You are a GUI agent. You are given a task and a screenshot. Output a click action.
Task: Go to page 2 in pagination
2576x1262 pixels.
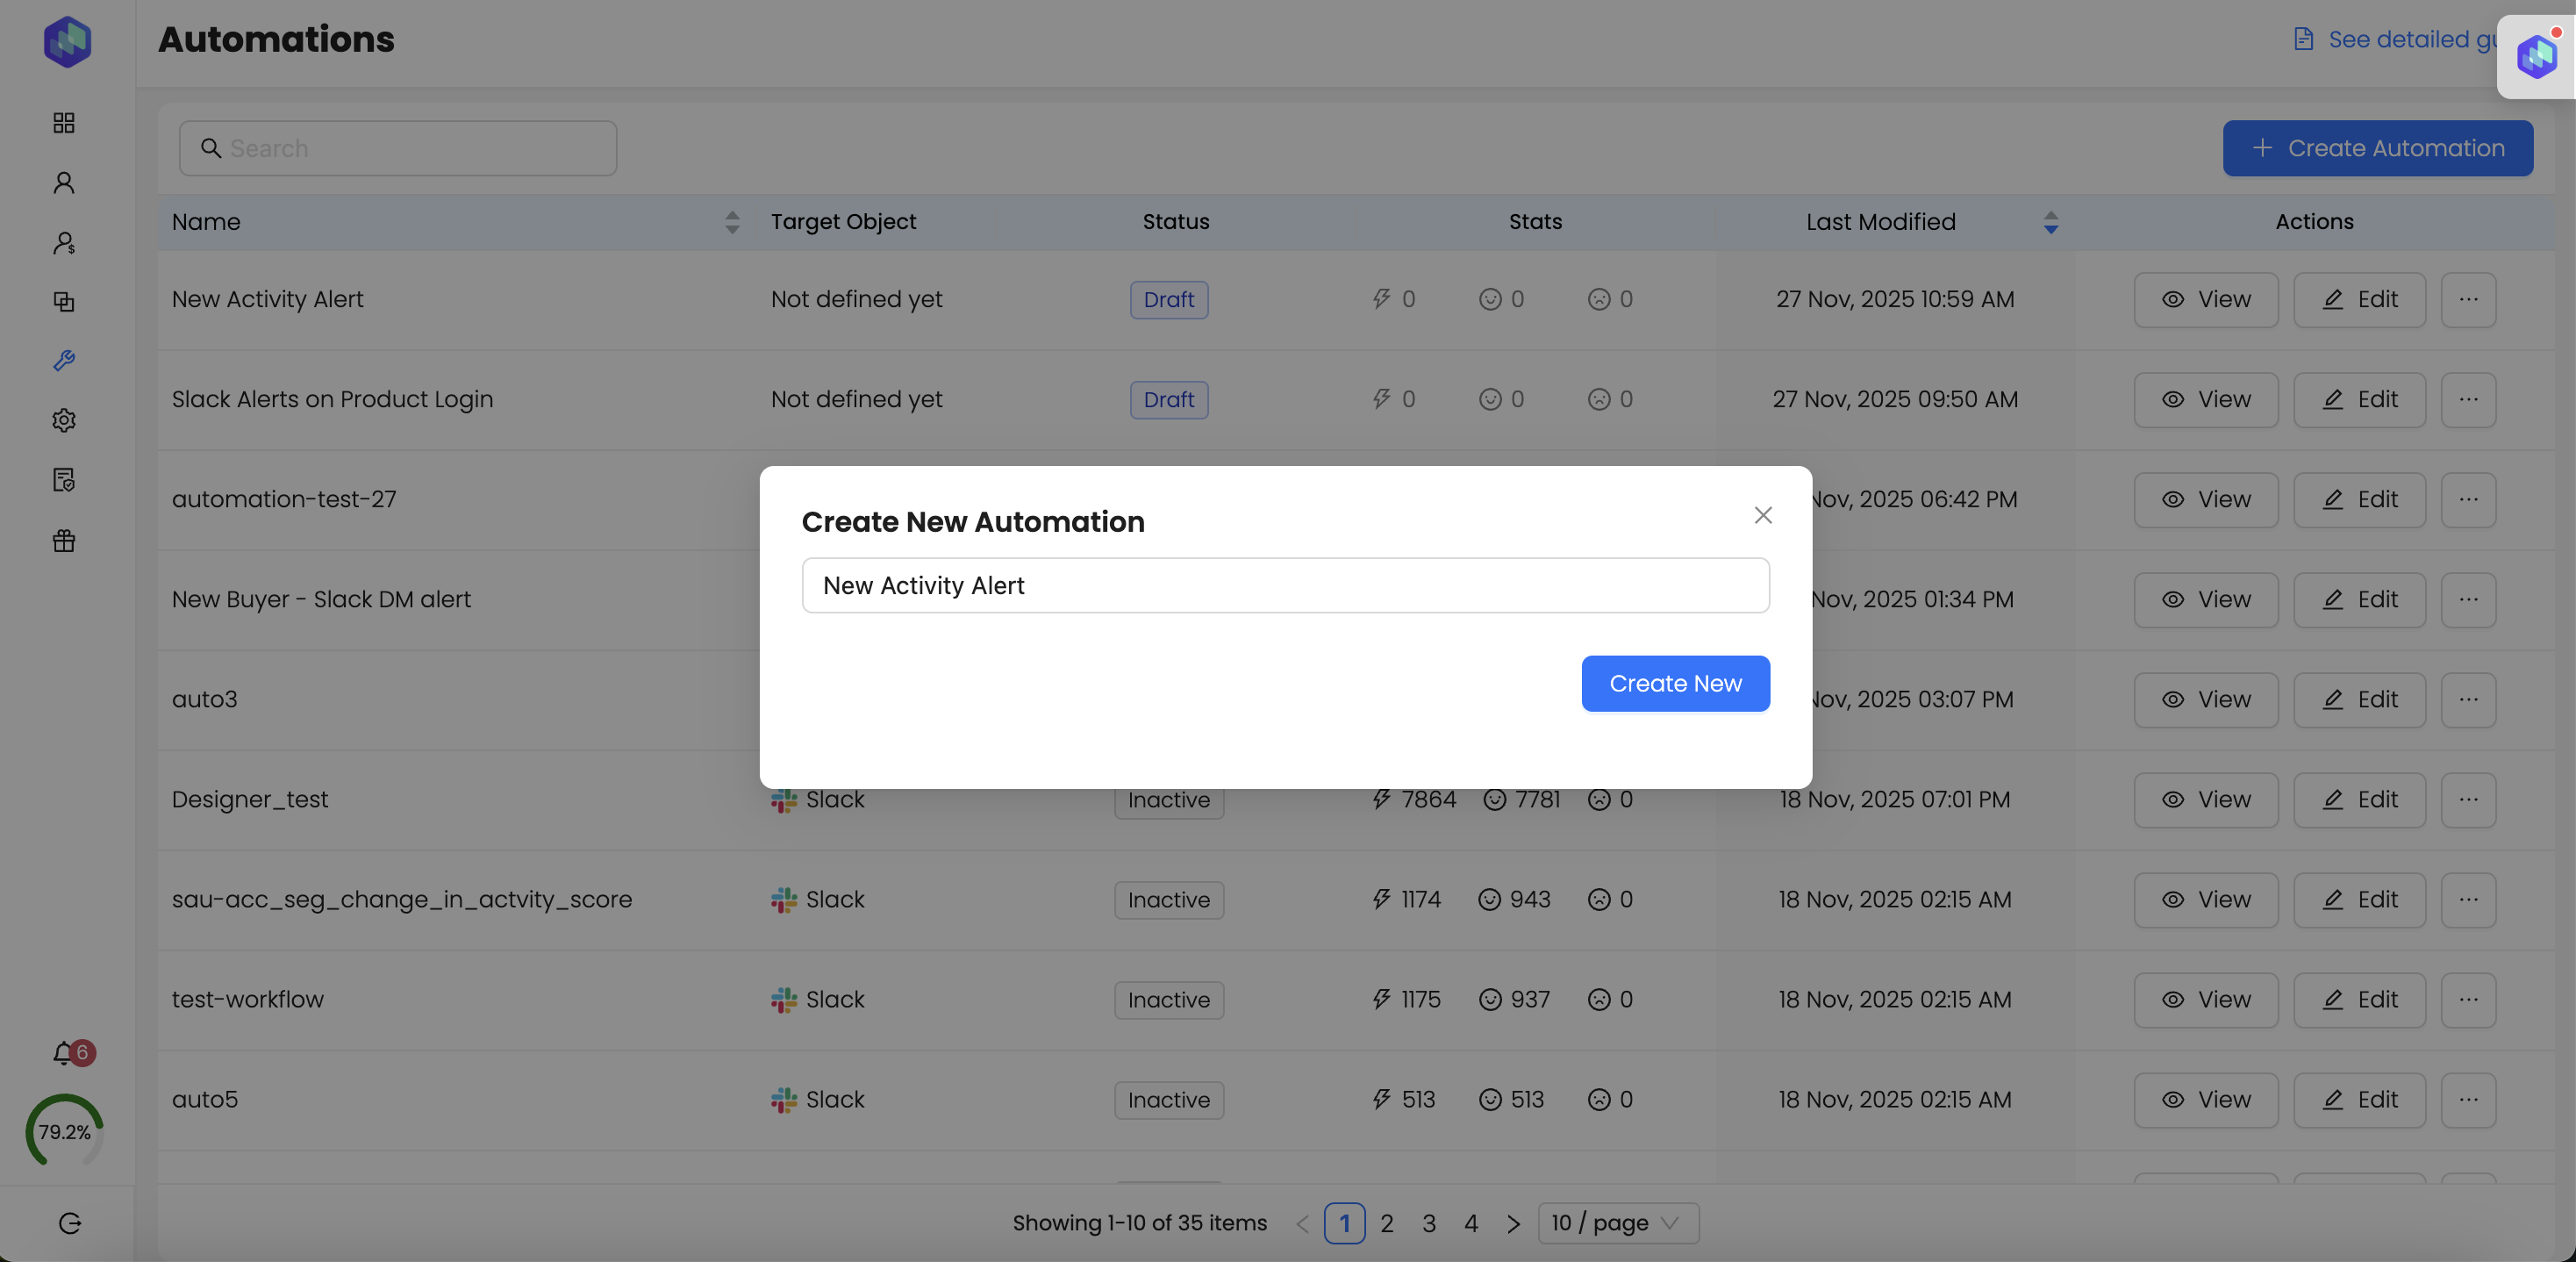[1386, 1223]
